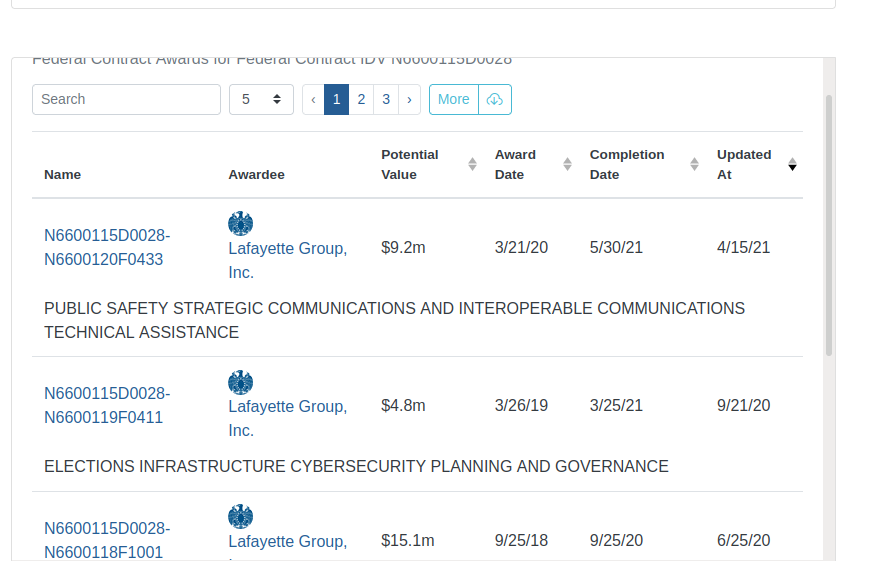Open contract N6600115D0028-N6600120F0433 link

click(107, 247)
